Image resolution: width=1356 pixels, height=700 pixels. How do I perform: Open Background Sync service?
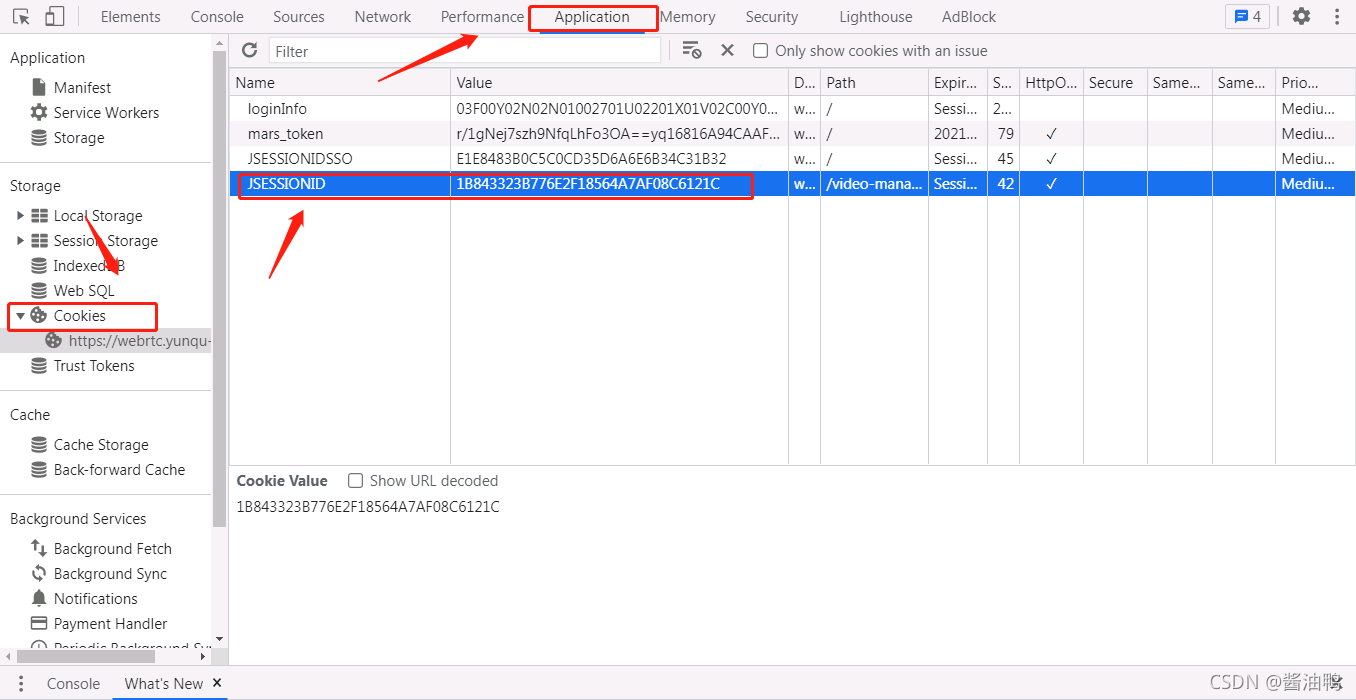[110, 574]
